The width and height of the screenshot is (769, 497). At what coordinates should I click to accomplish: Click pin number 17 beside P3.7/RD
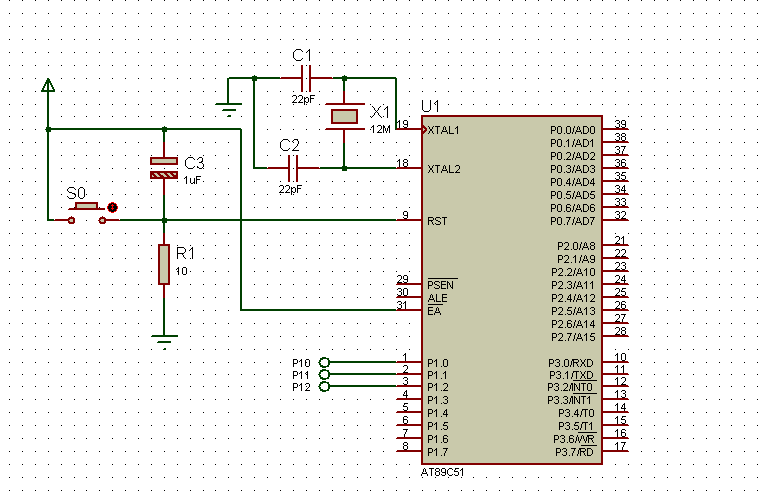(620, 446)
